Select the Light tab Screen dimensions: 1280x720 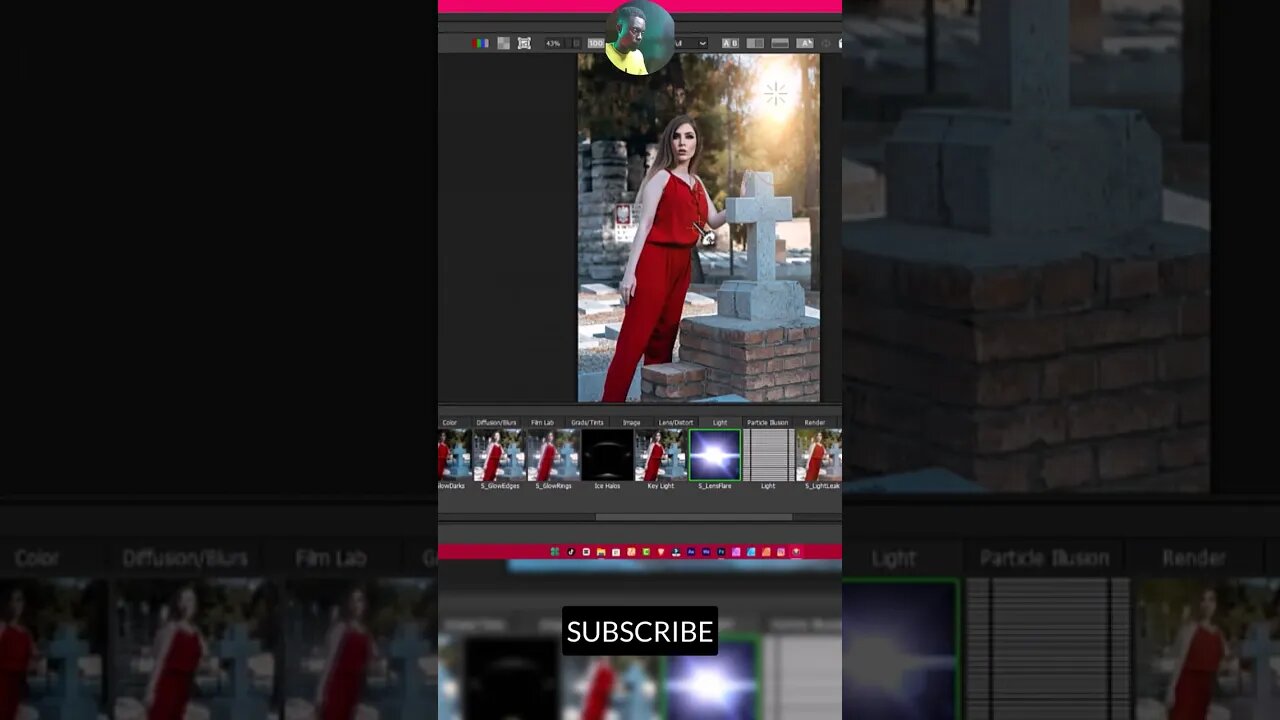click(x=720, y=422)
